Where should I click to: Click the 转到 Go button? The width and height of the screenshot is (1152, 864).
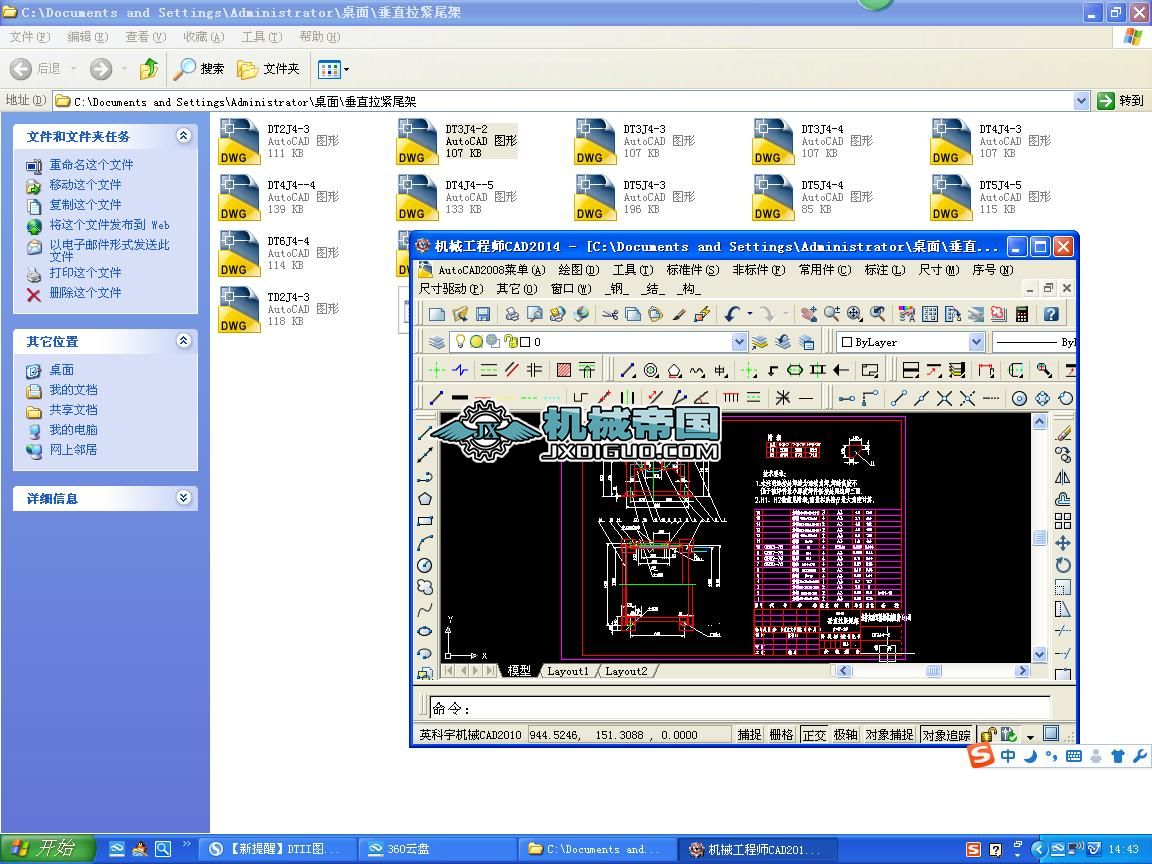tap(1121, 101)
